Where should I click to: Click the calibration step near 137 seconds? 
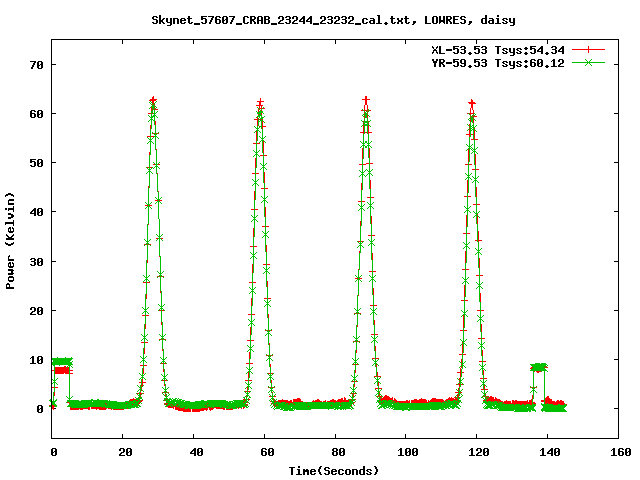click(x=539, y=367)
